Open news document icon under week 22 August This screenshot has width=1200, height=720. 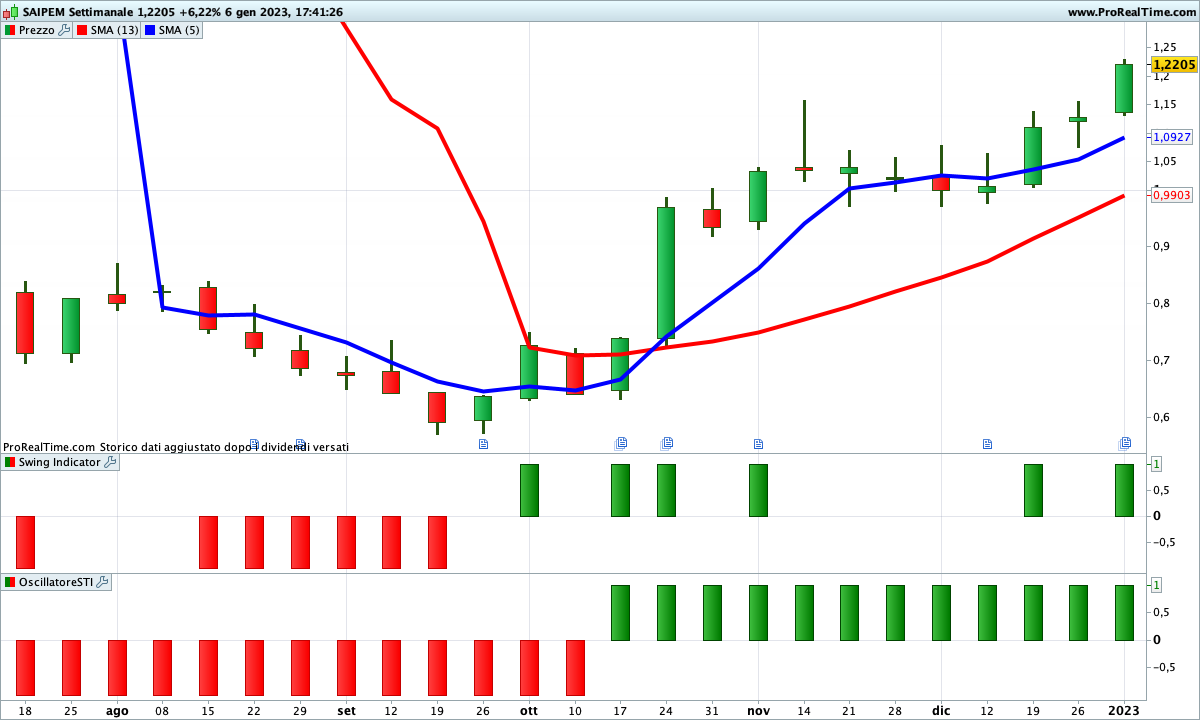coord(254,444)
